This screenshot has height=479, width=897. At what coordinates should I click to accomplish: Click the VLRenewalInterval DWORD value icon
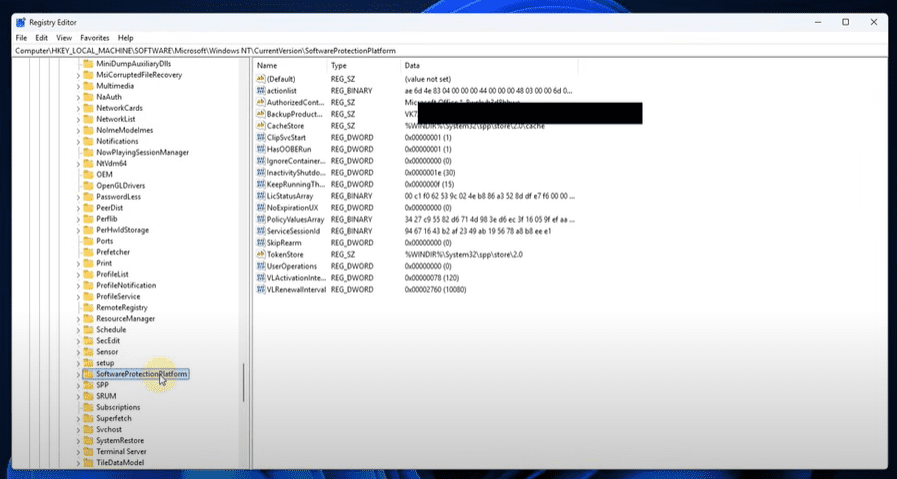(x=261, y=290)
